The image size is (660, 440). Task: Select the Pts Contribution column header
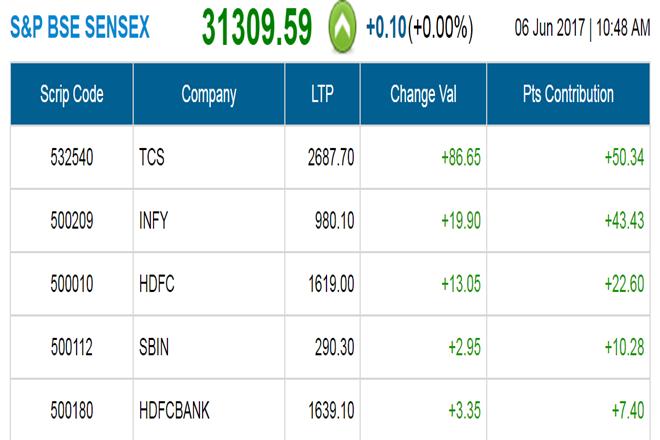pyautogui.click(x=567, y=95)
